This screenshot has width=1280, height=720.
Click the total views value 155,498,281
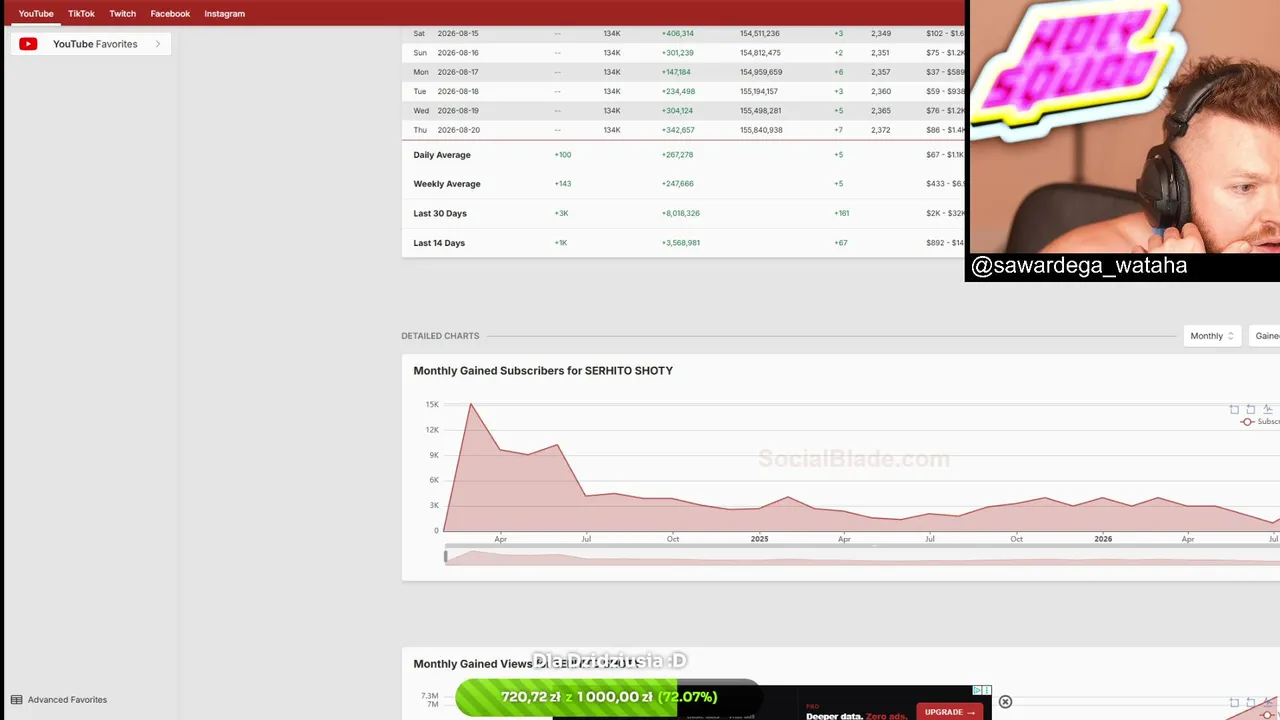(x=760, y=111)
